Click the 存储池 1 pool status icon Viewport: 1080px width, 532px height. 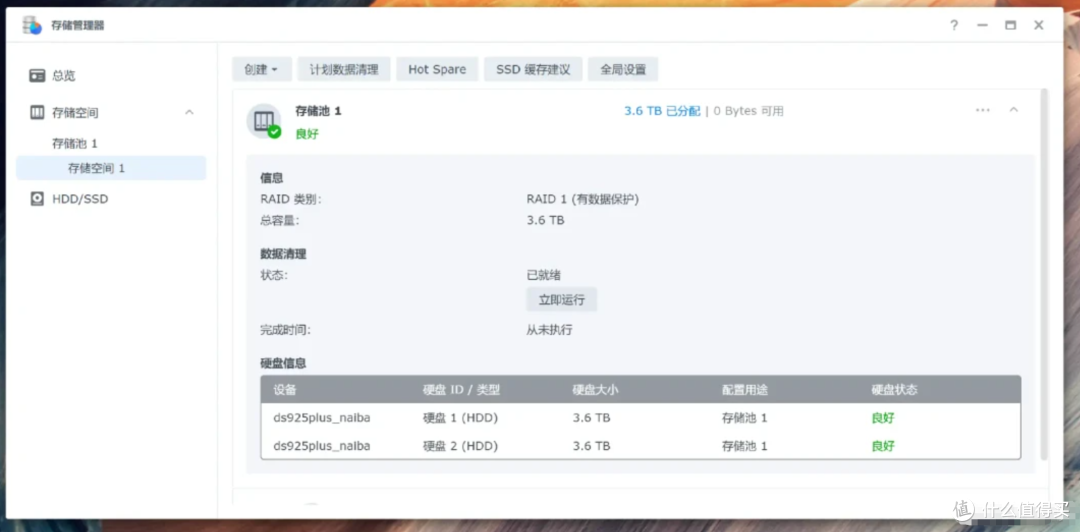tap(264, 121)
